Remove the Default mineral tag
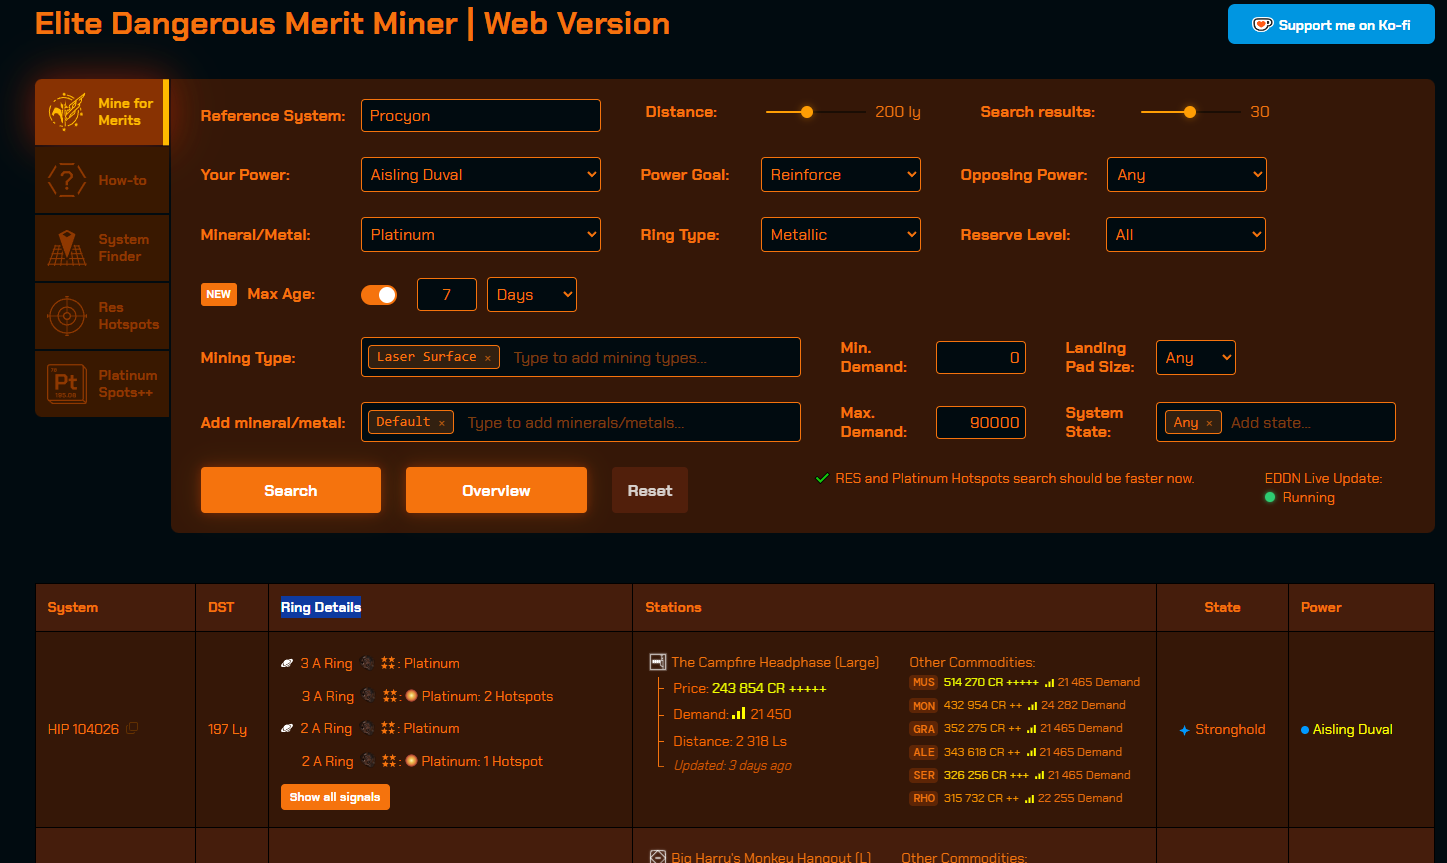Screen dimensions: 1447x863 [441, 423]
